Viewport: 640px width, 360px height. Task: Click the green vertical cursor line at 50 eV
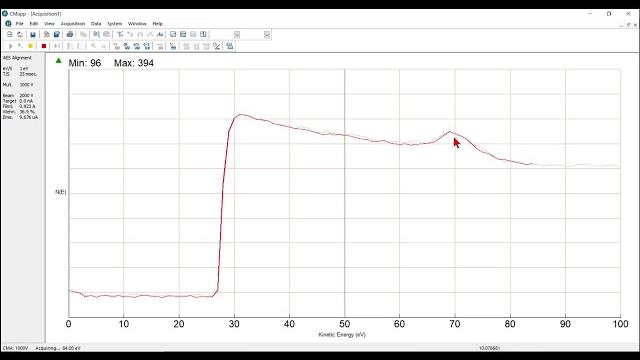click(344, 192)
